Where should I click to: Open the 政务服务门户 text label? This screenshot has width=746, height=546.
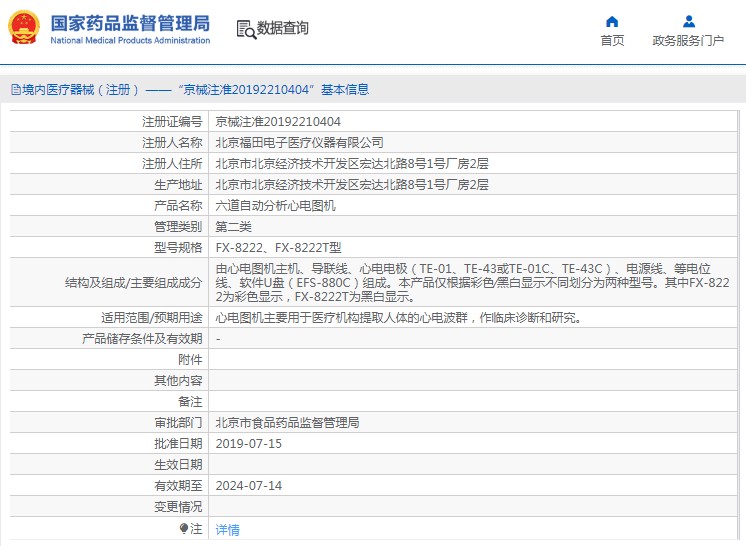pos(688,41)
